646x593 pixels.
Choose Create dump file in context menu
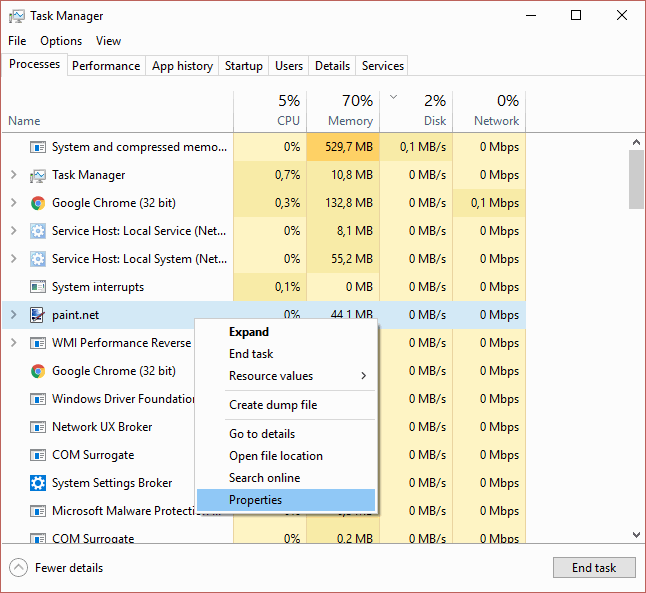coord(286,405)
